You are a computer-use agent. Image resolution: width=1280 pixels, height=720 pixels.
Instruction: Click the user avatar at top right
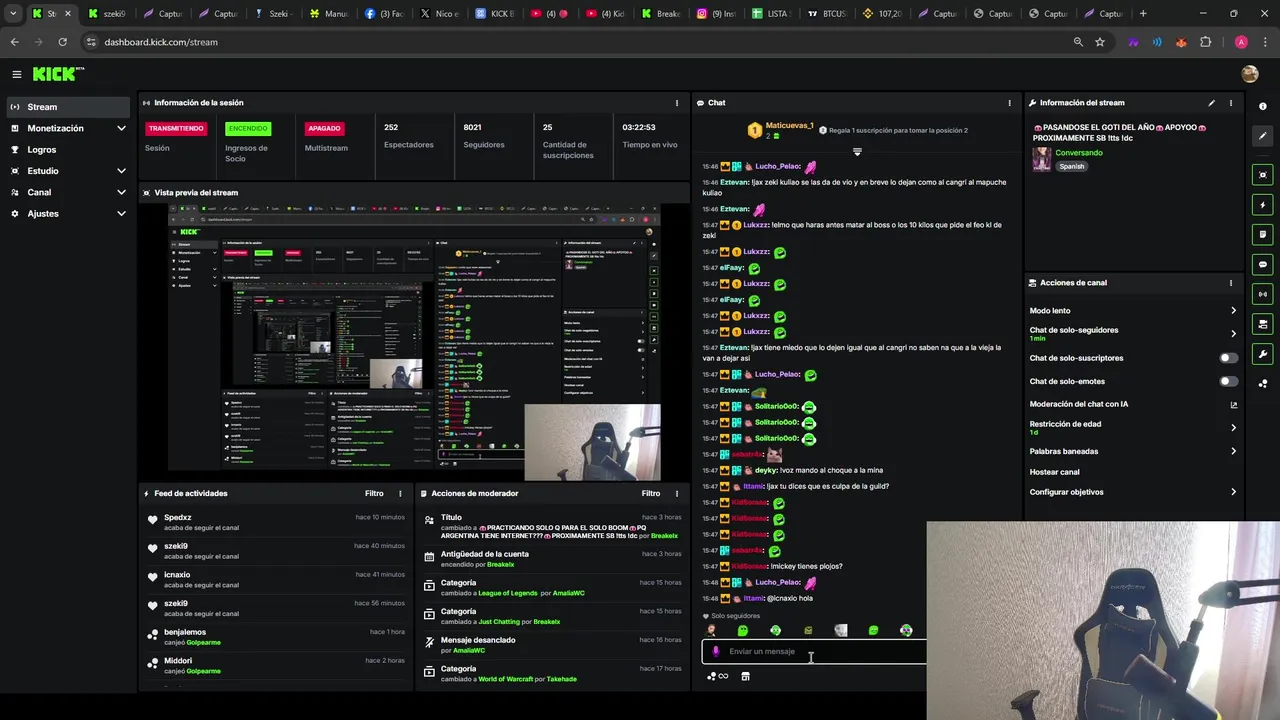coord(1249,74)
